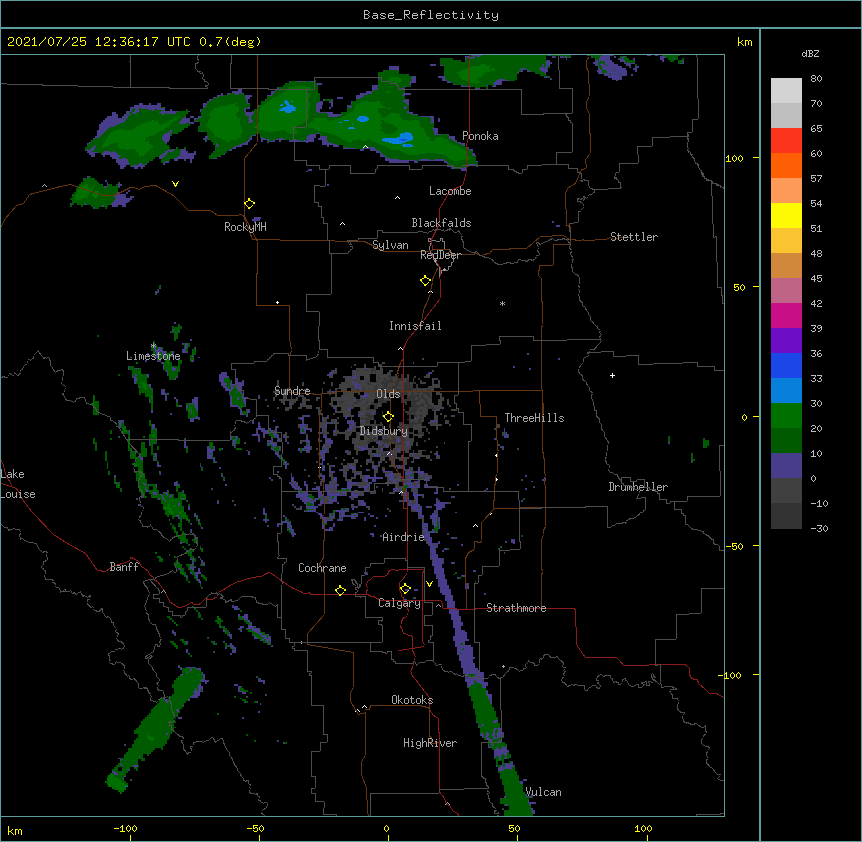Viewport: 862px width, 842px height.
Task: Click the yellow station marker near RockyMH
Action: point(249,204)
